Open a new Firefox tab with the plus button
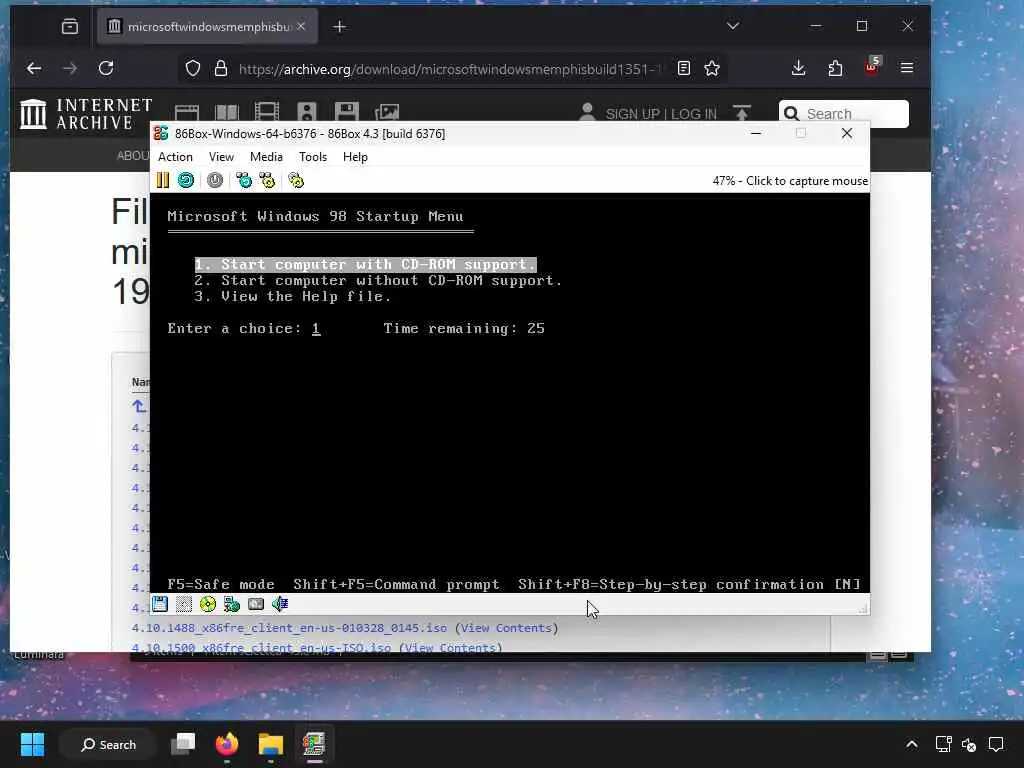Screen dimensions: 1024x768 [x=340, y=27]
